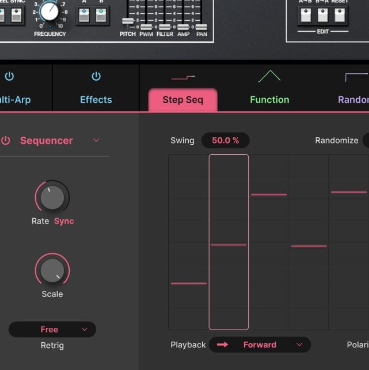Click the Retrig label

coord(52,345)
